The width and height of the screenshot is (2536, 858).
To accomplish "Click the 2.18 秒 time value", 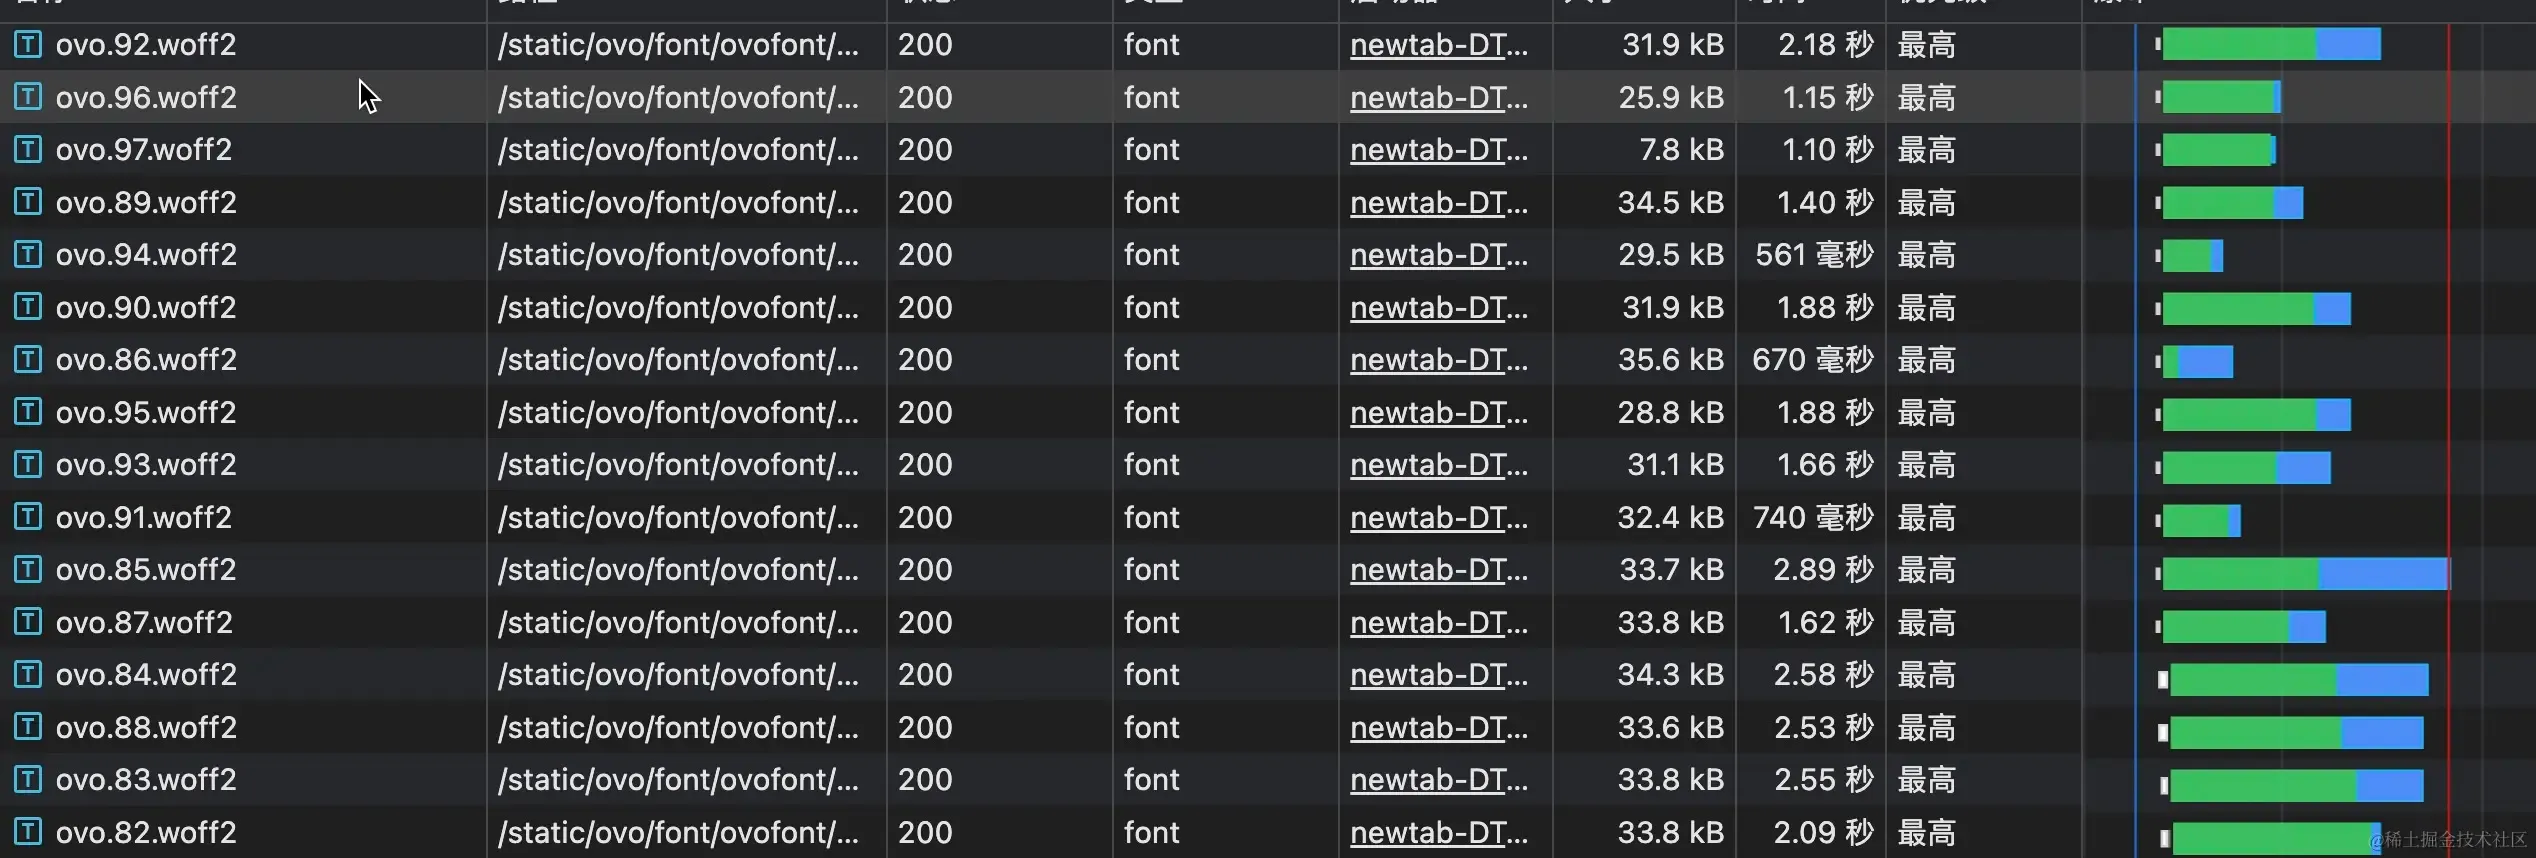I will pos(1825,45).
